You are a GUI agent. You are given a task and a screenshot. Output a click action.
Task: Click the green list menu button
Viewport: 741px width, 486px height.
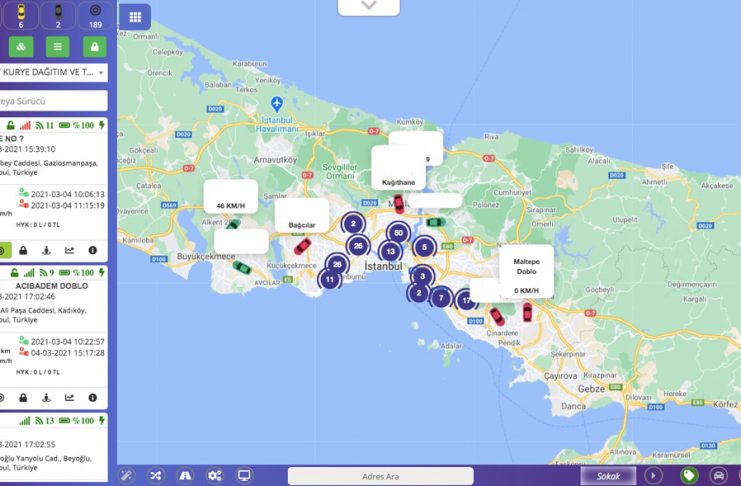pyautogui.click(x=58, y=47)
